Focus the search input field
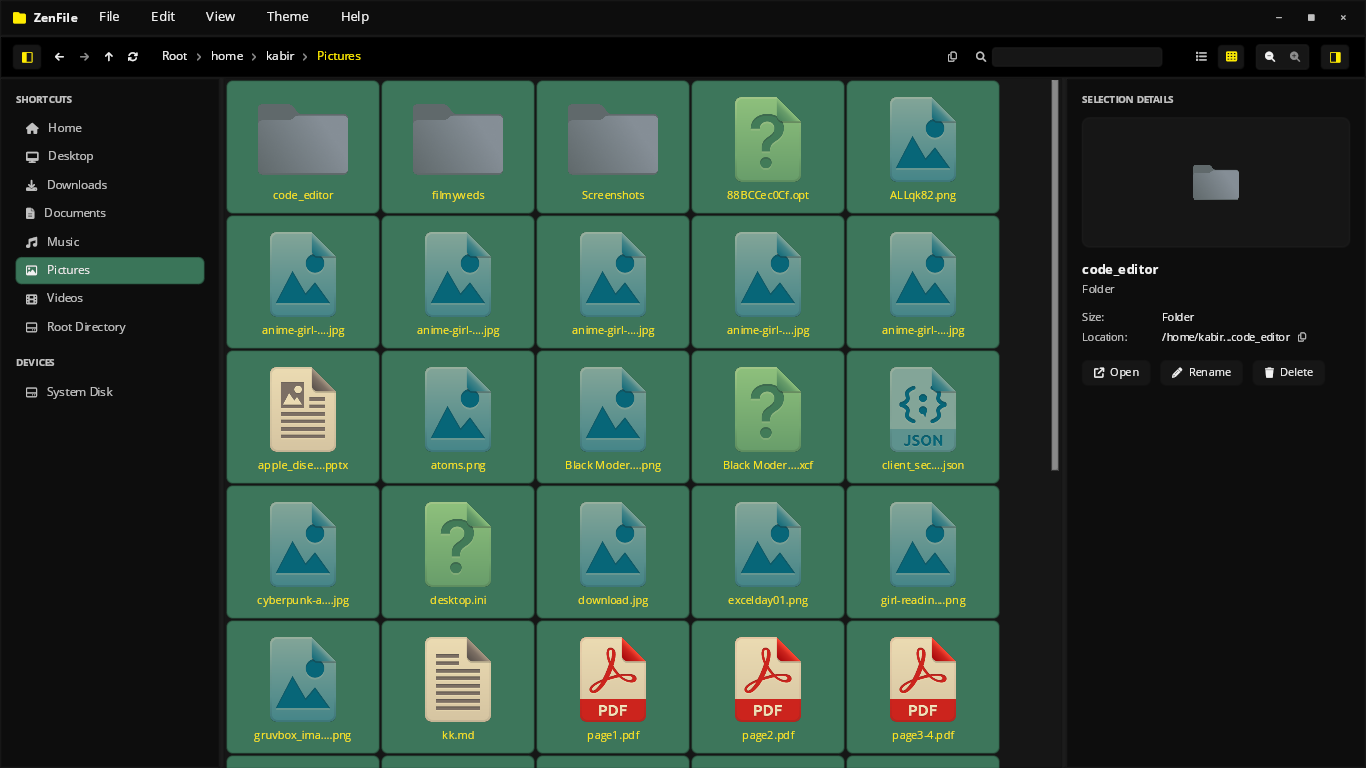The image size is (1366, 768). click(1077, 57)
